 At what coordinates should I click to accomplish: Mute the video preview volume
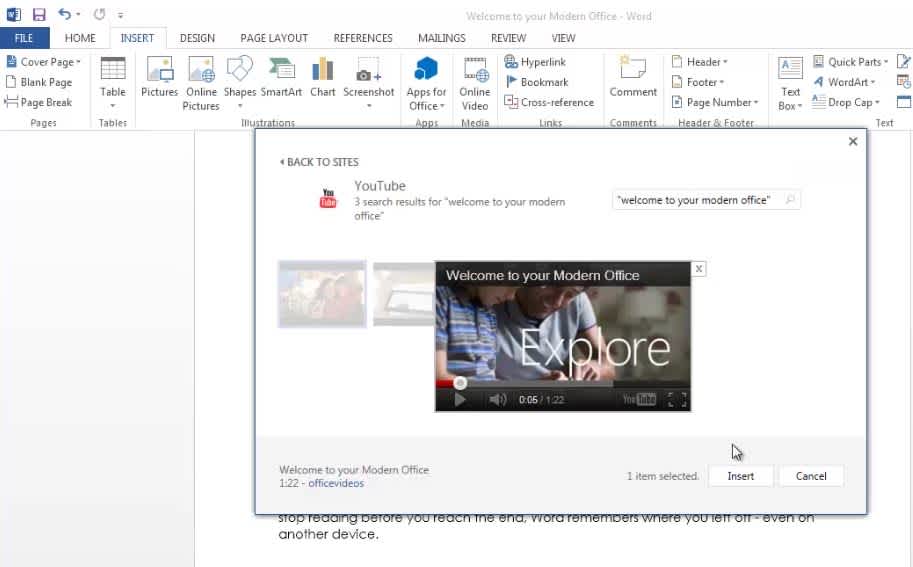click(497, 399)
